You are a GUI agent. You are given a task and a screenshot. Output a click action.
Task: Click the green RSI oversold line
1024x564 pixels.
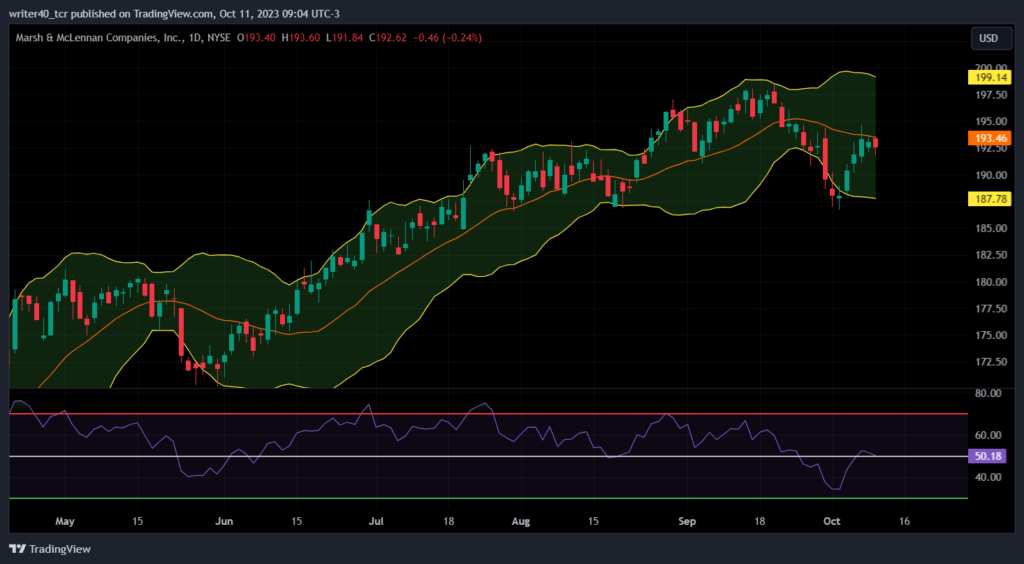pos(488,499)
